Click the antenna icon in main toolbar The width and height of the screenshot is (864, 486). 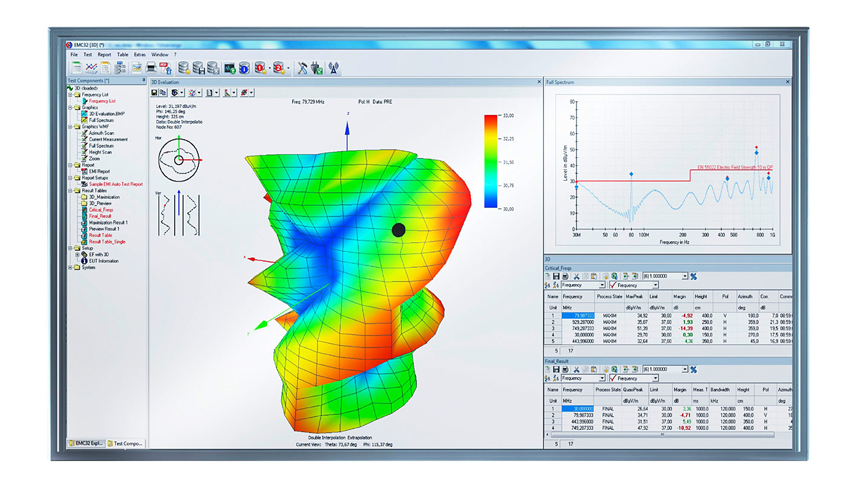pos(334,68)
